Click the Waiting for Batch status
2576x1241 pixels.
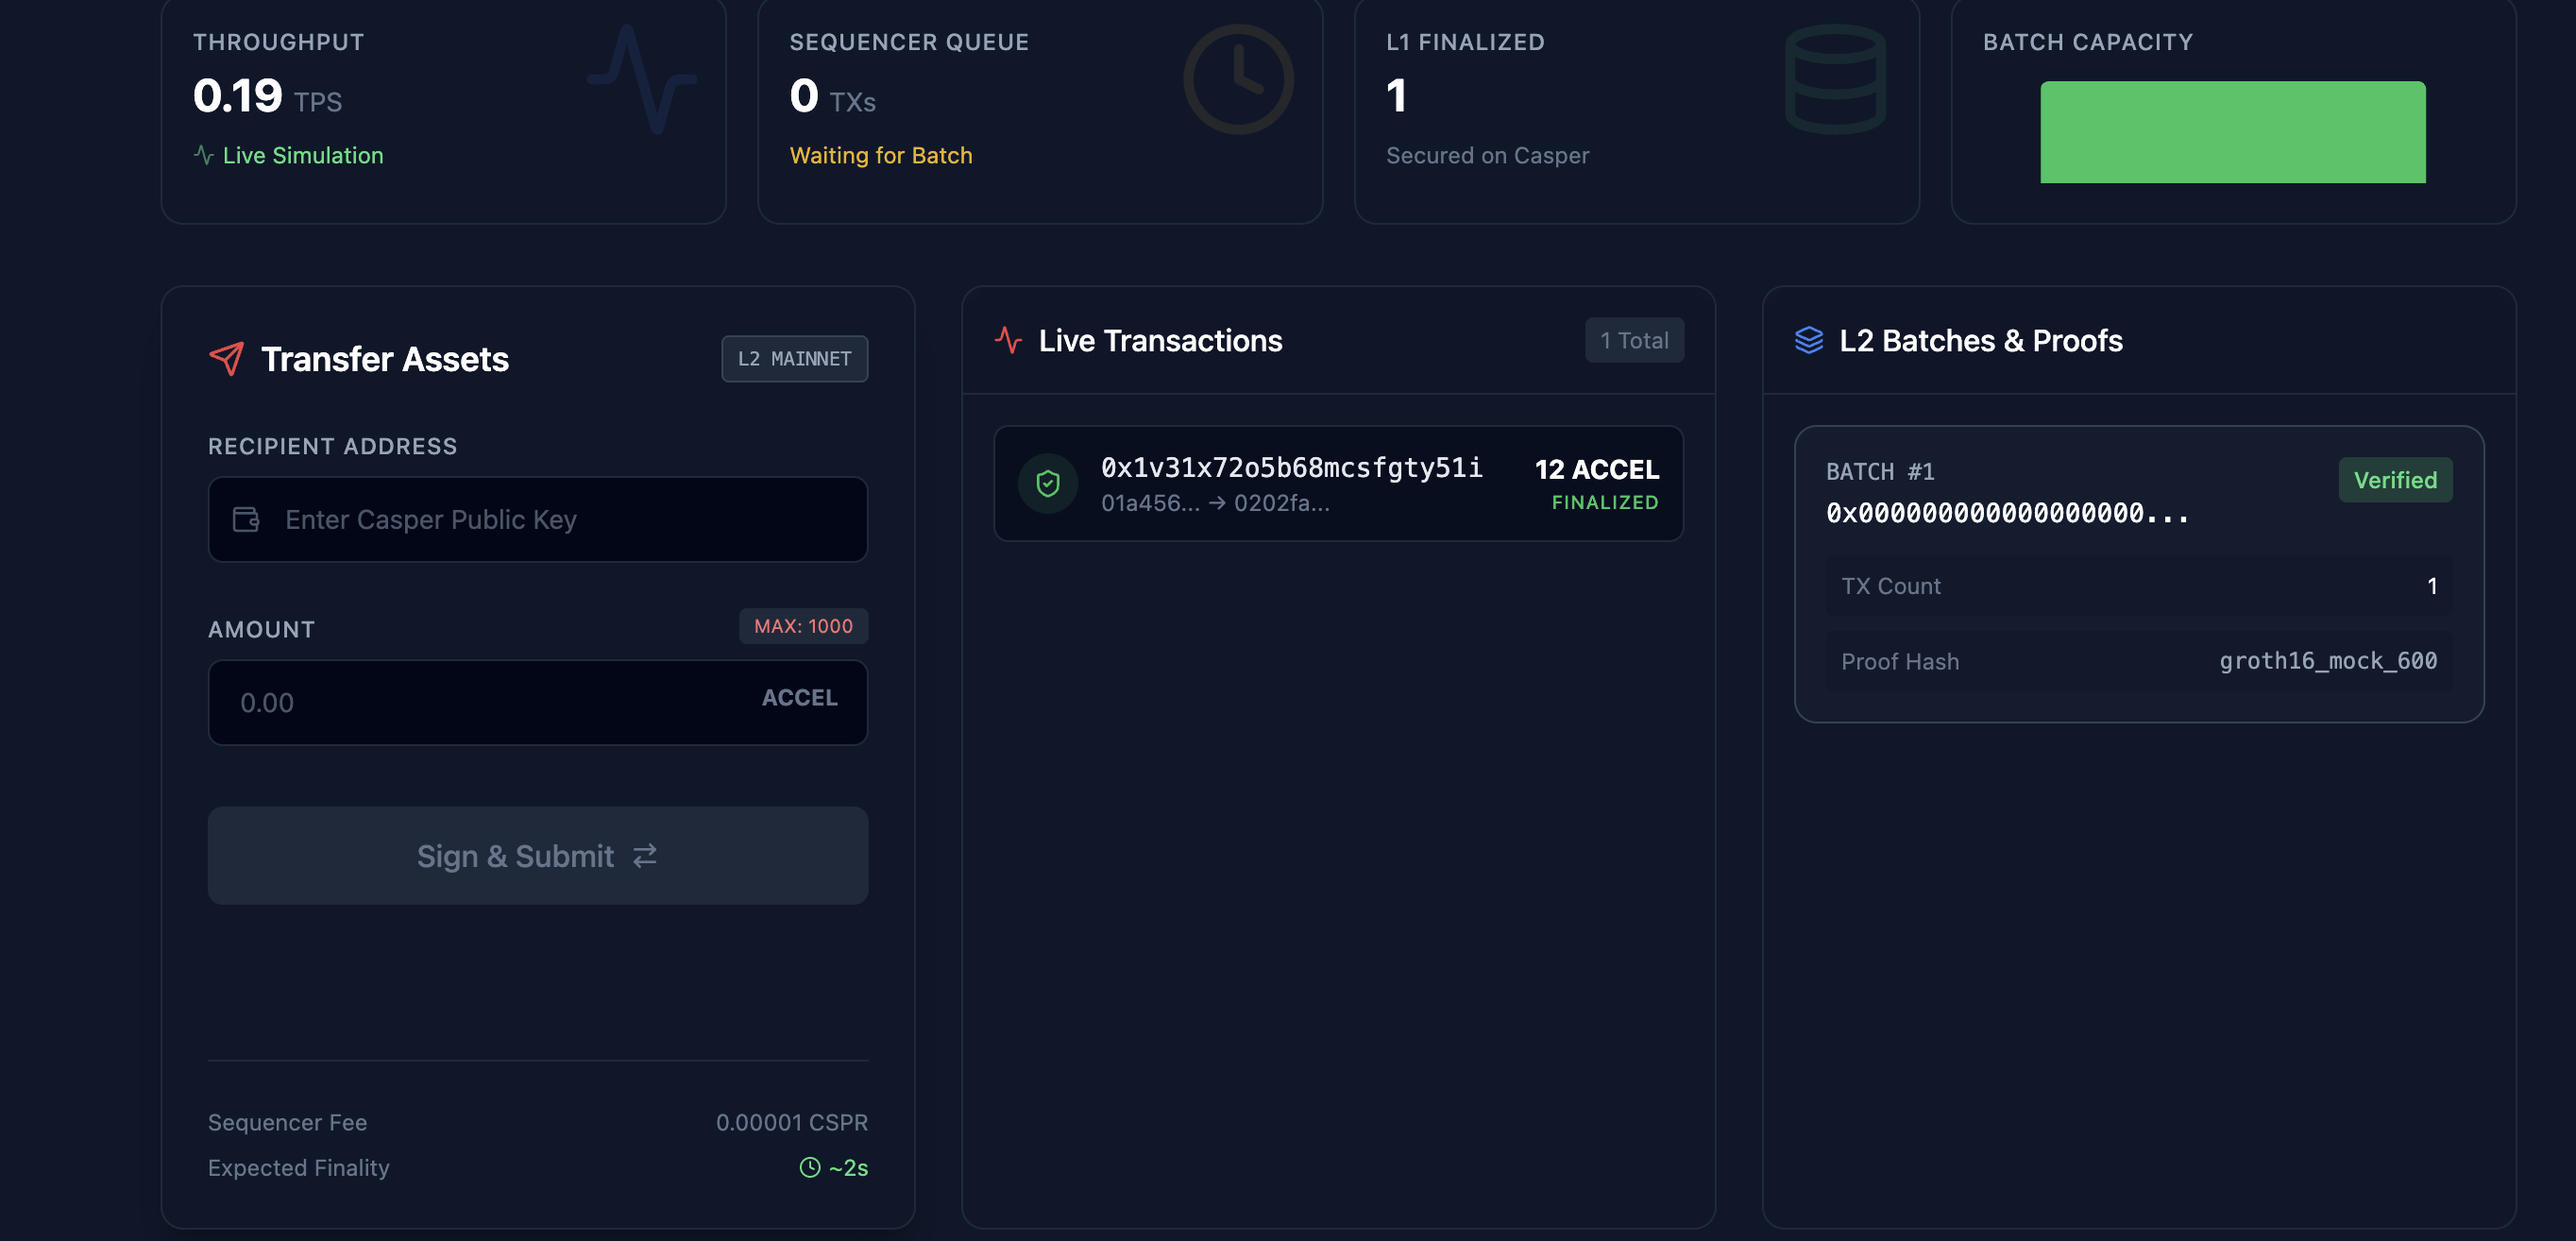coord(880,155)
